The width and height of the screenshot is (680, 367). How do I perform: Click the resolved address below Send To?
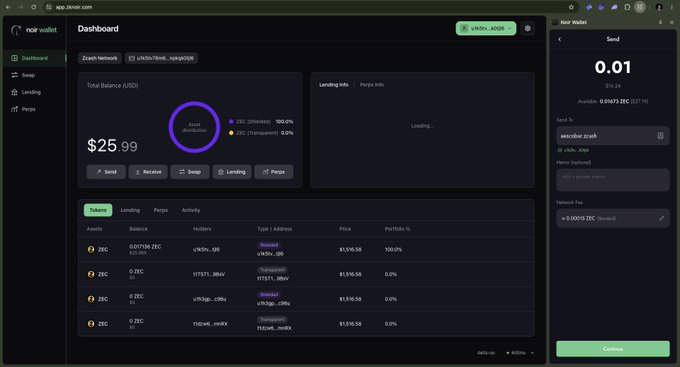pos(573,150)
